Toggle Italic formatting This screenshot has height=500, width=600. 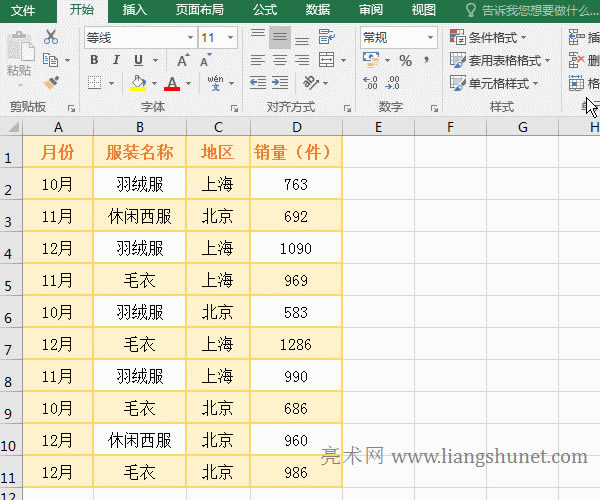click(116, 60)
